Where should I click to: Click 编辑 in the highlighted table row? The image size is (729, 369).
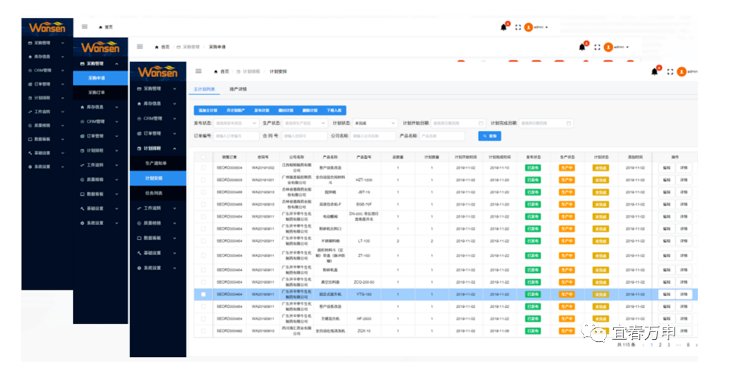pos(666,294)
